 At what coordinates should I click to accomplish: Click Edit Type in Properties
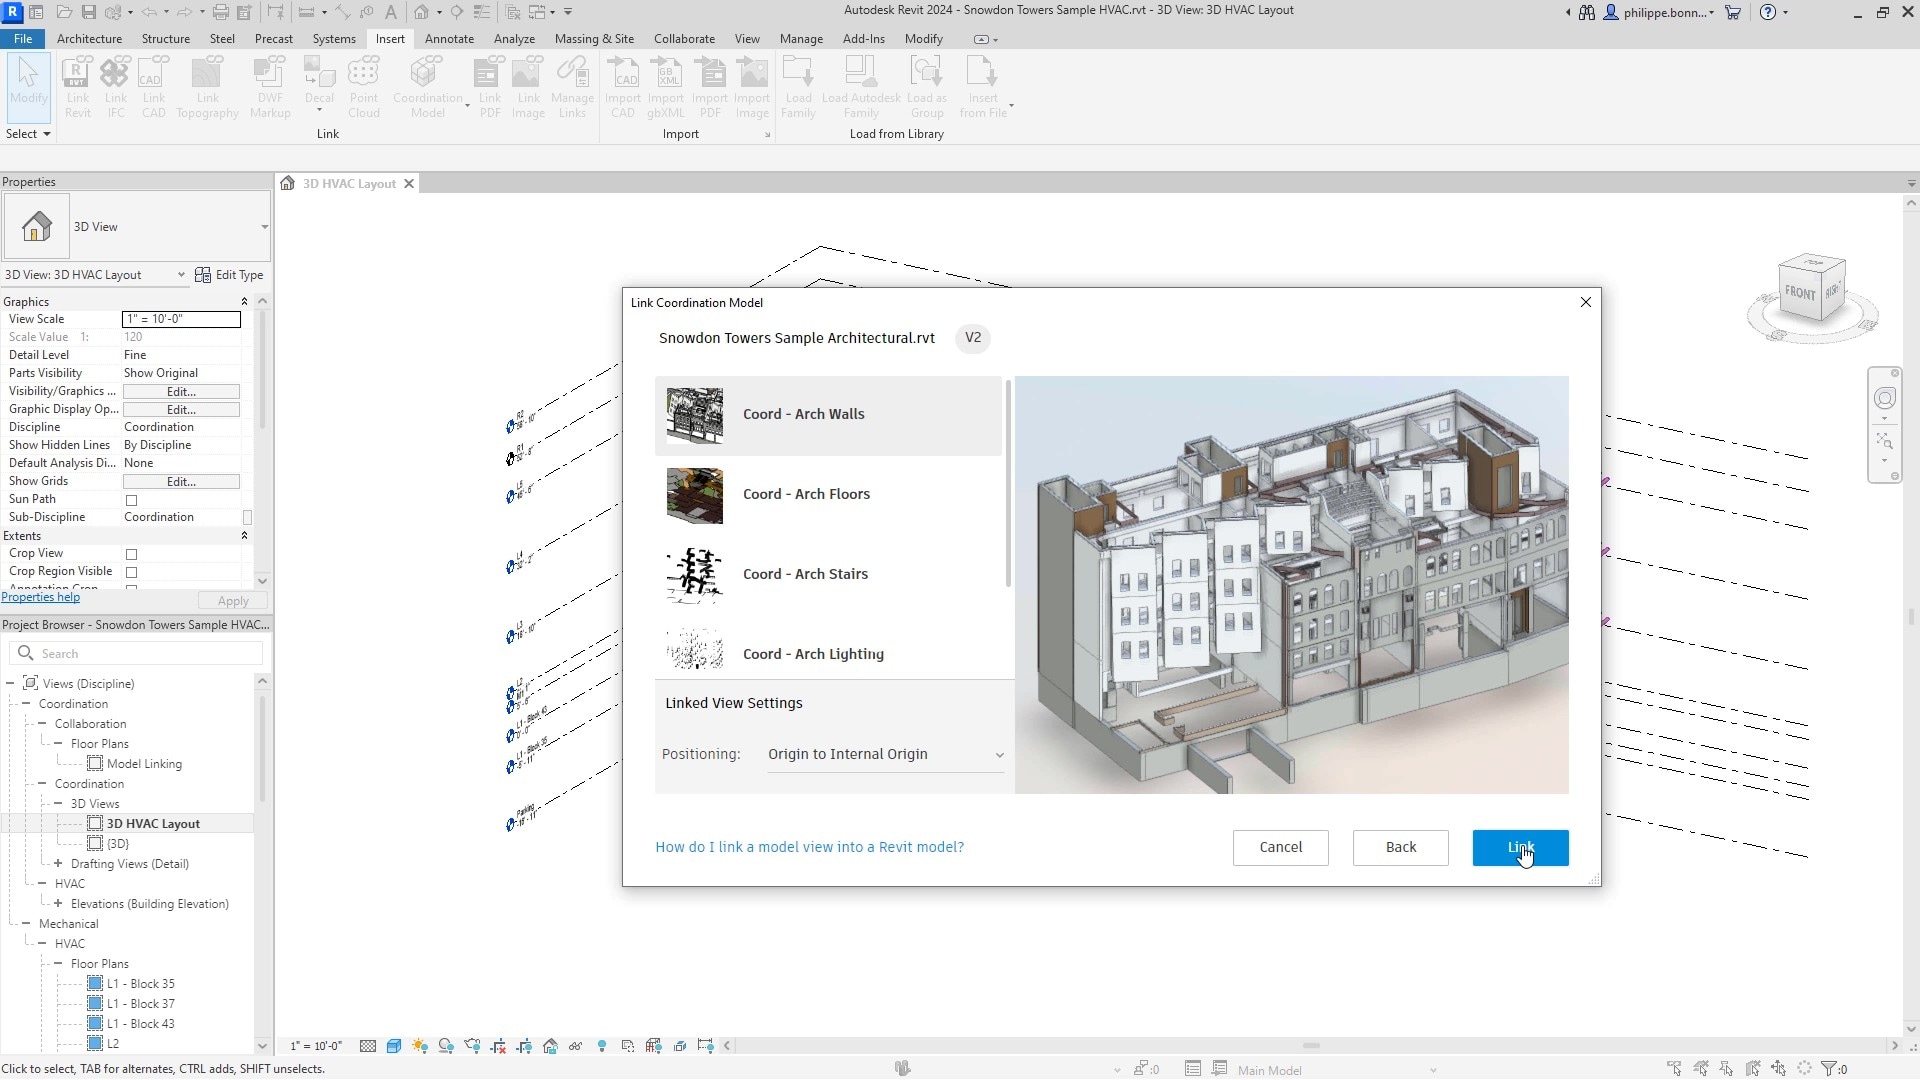click(229, 275)
